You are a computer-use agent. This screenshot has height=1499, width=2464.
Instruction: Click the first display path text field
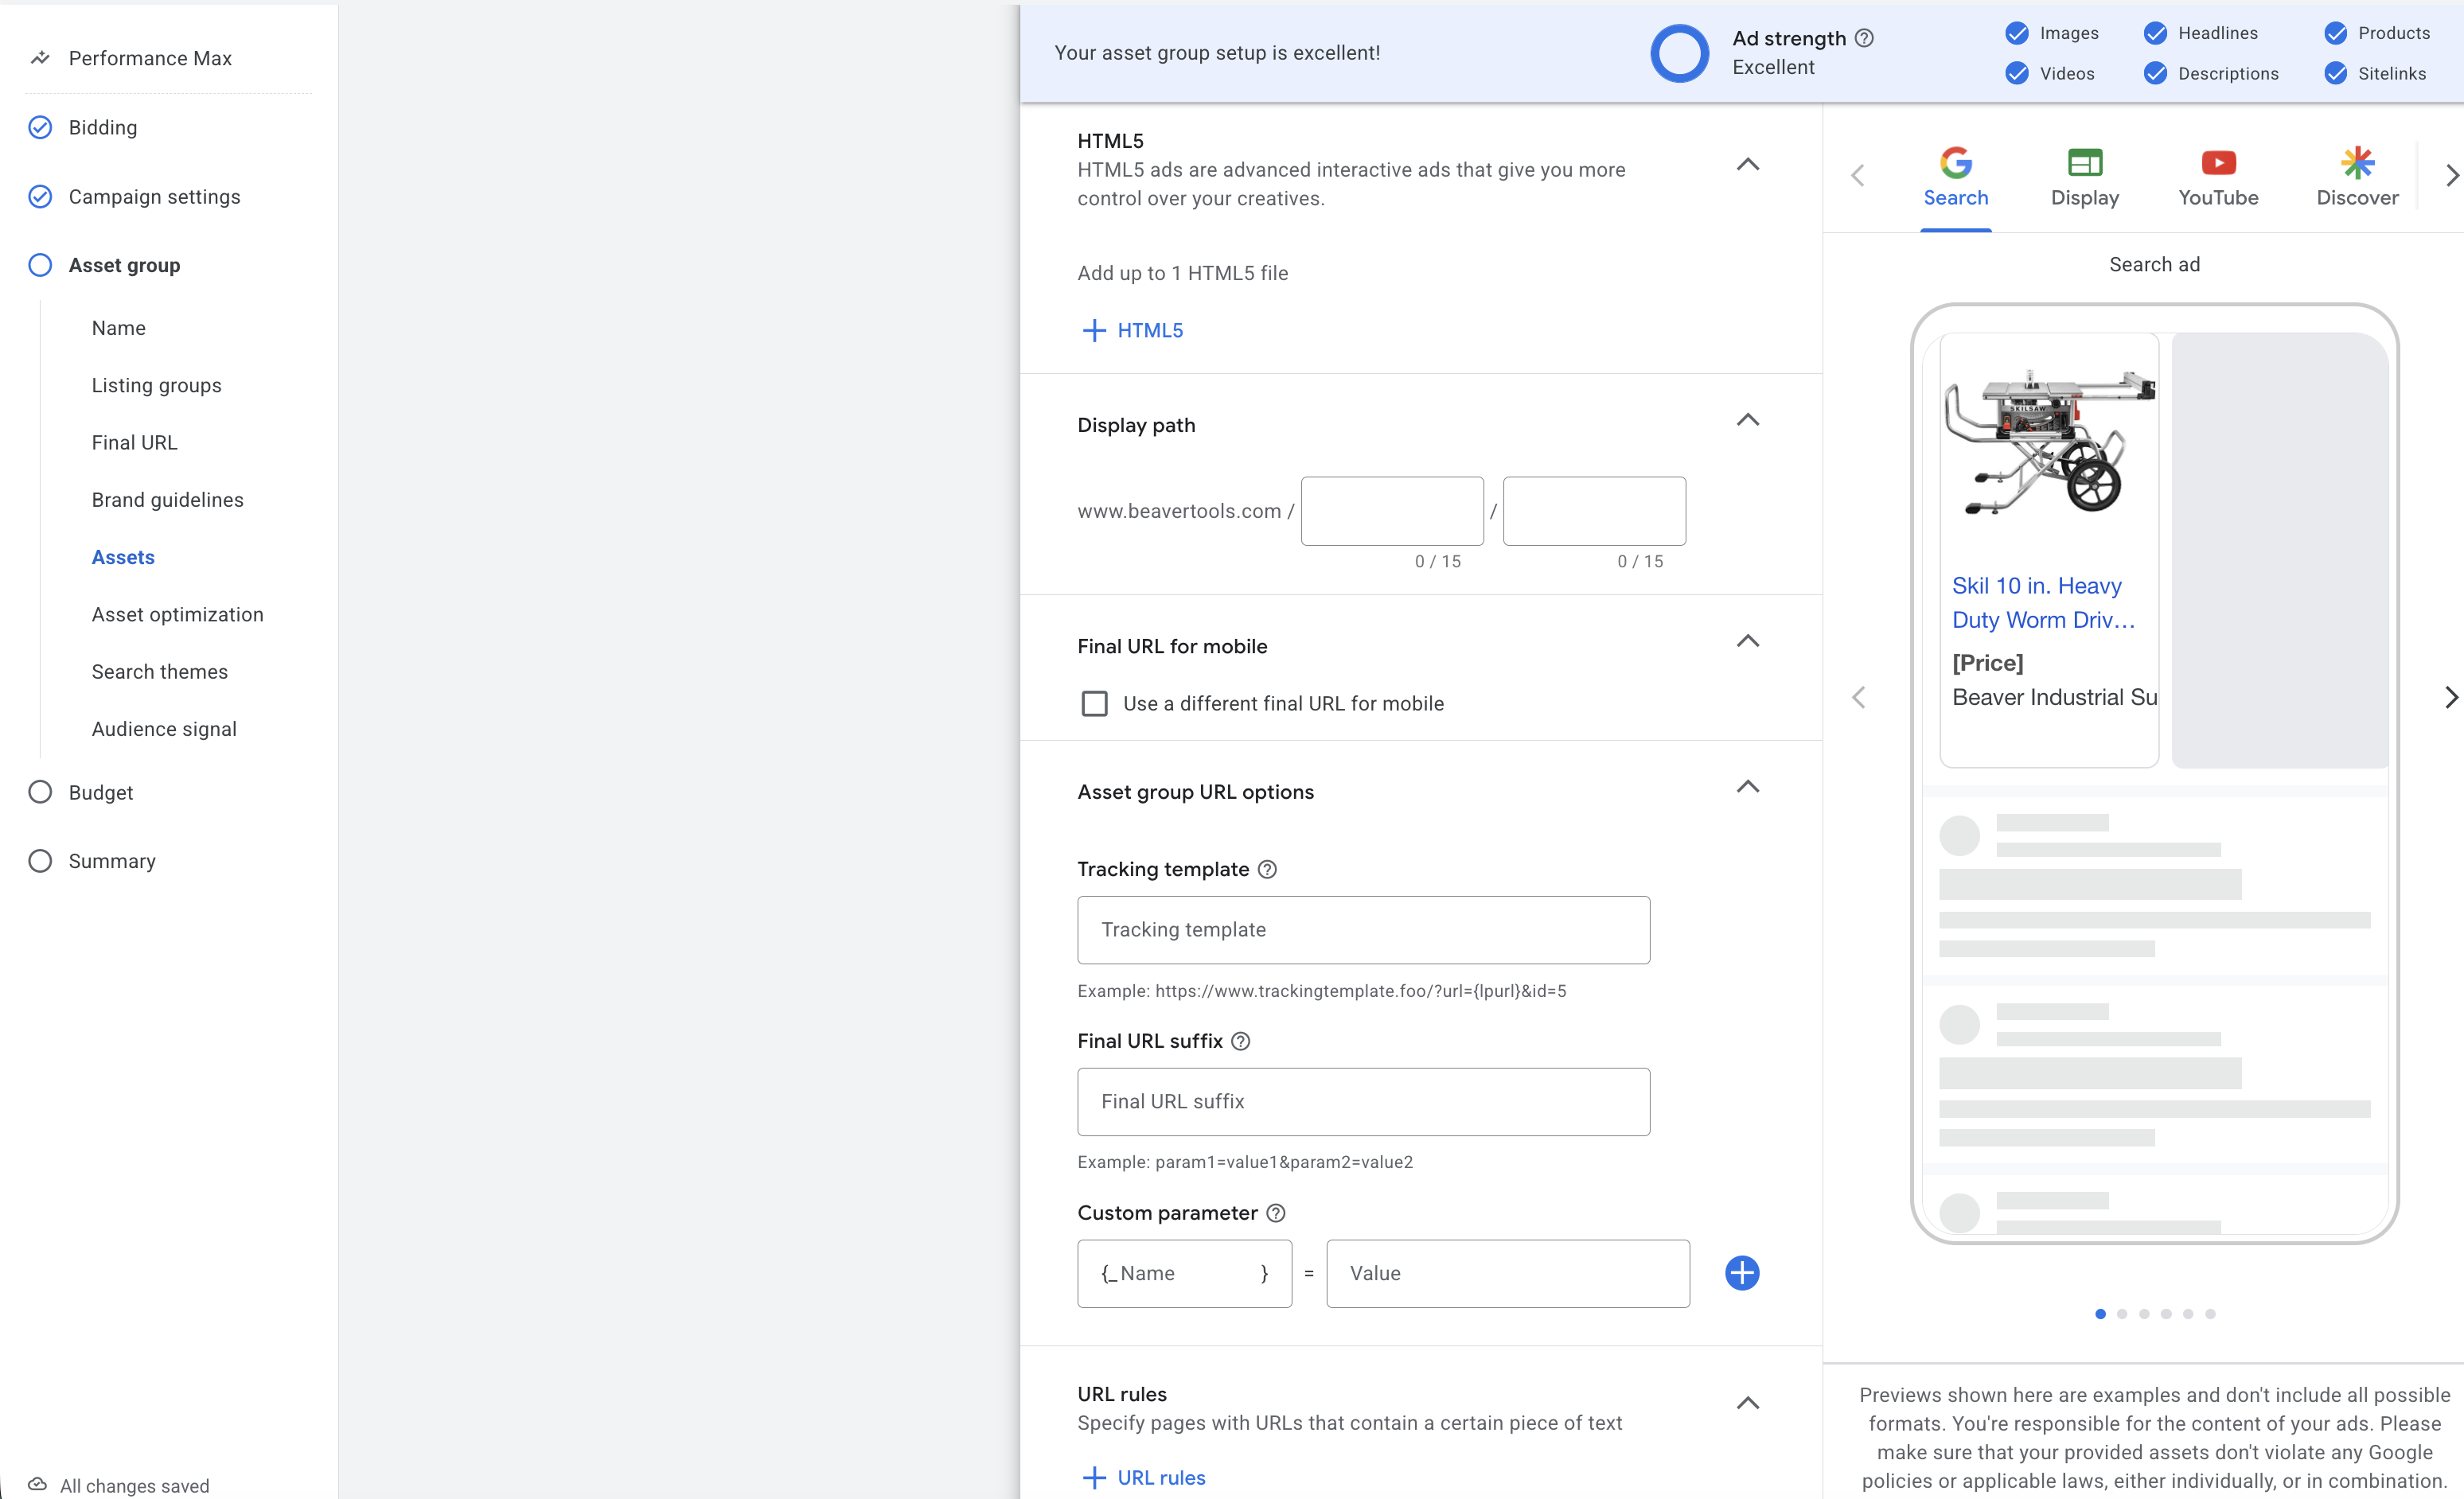[1392, 511]
